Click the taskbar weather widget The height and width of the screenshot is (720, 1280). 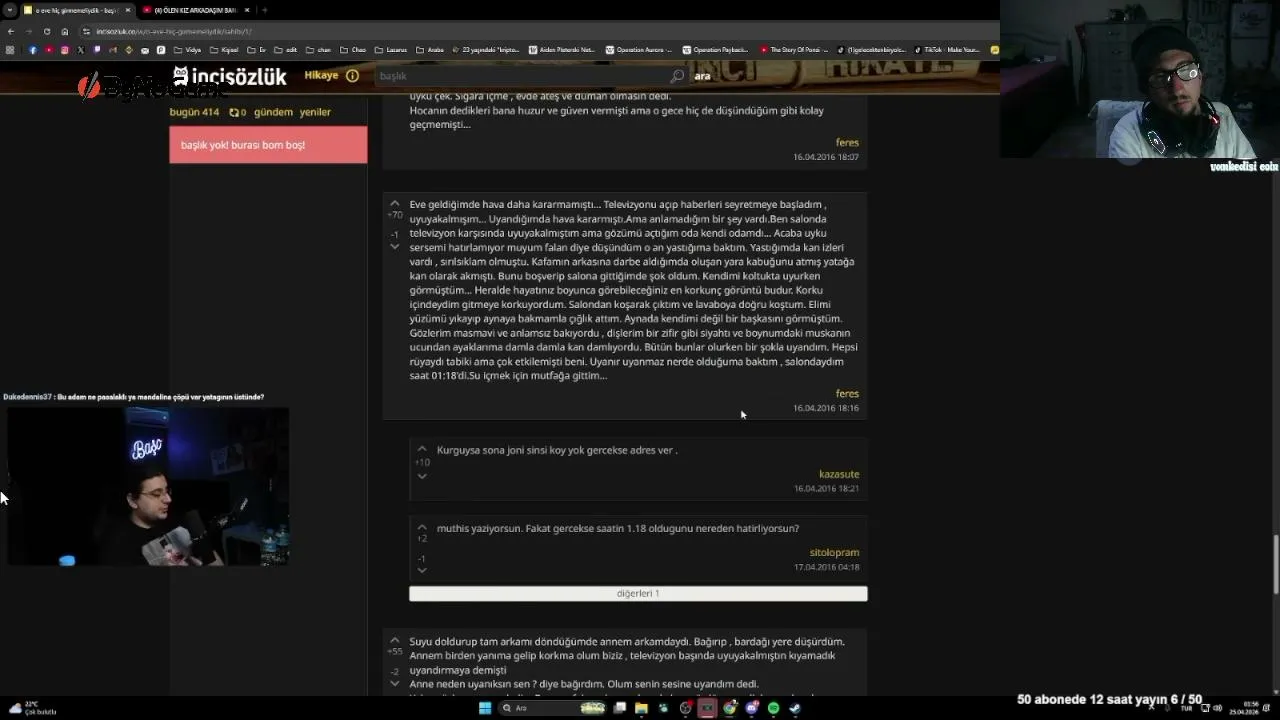tap(32, 708)
